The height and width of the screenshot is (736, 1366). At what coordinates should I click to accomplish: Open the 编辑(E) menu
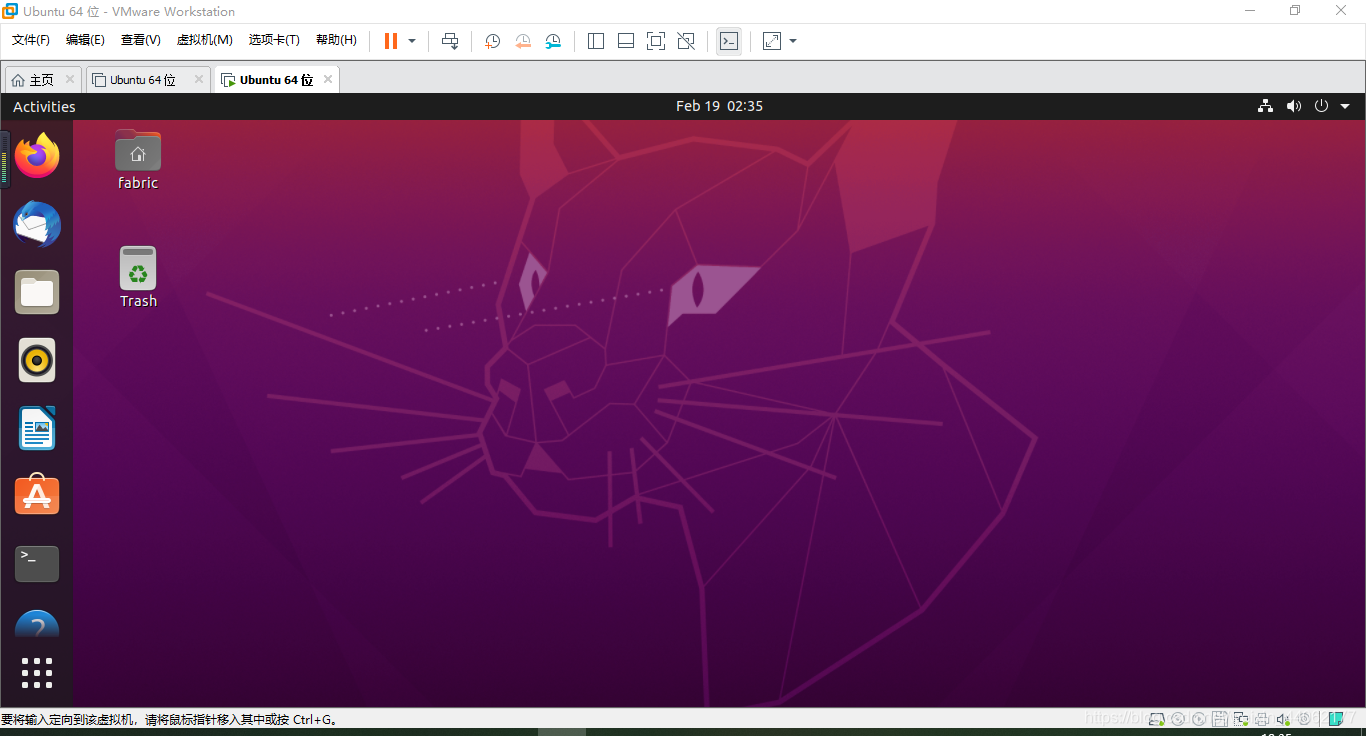(85, 40)
